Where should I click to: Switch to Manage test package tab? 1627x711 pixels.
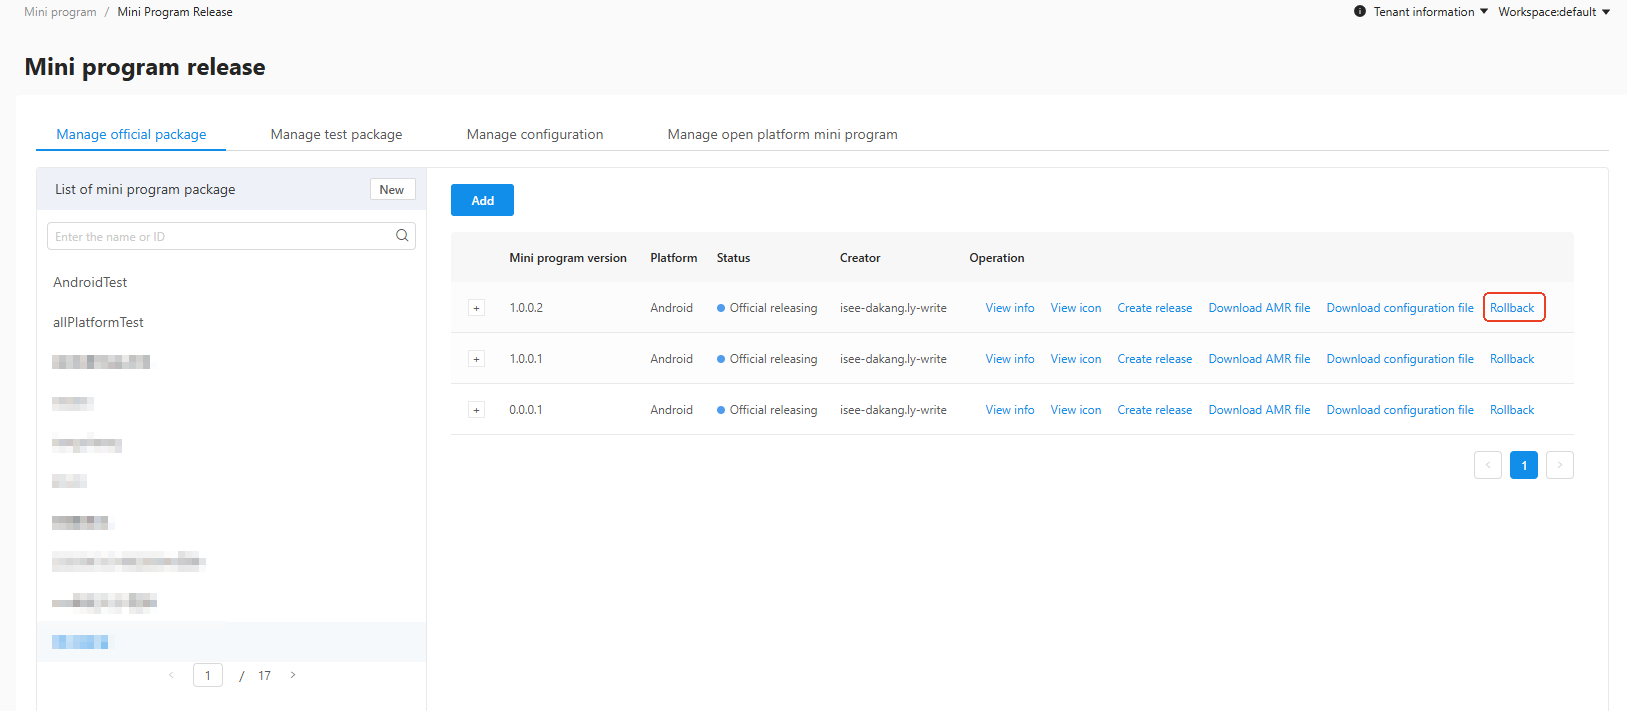[336, 134]
